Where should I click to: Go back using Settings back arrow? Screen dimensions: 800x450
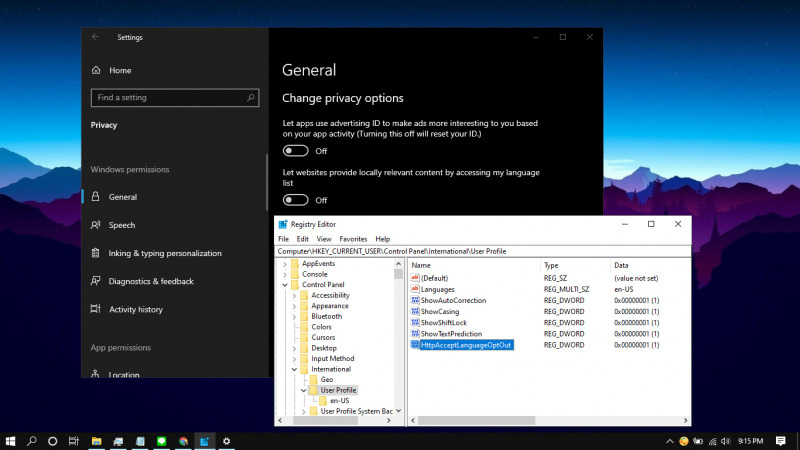coord(95,37)
